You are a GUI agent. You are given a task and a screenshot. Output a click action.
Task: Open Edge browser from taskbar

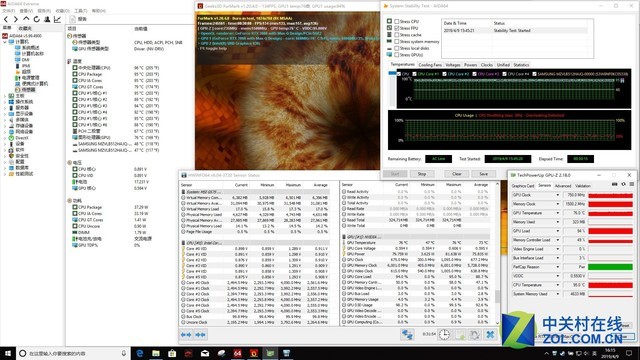[x=140, y=353]
